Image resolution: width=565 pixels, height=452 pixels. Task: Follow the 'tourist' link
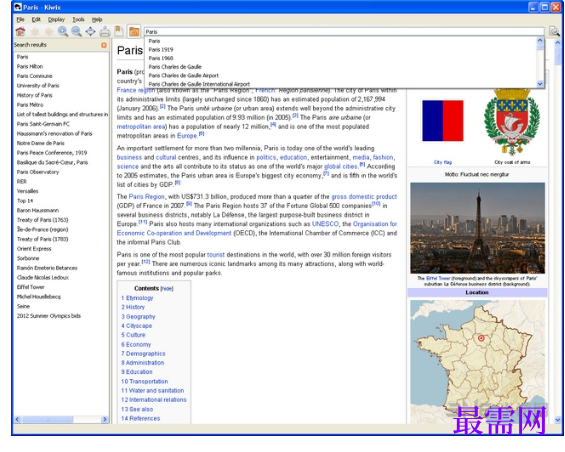216,255
